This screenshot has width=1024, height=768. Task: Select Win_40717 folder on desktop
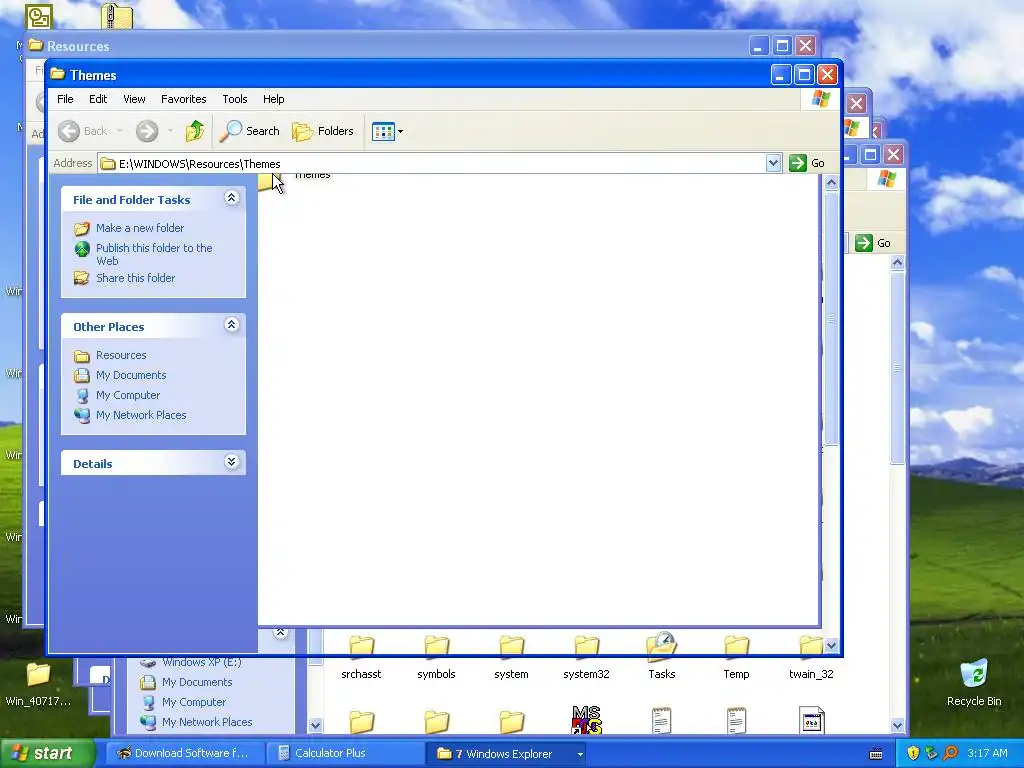(38, 684)
